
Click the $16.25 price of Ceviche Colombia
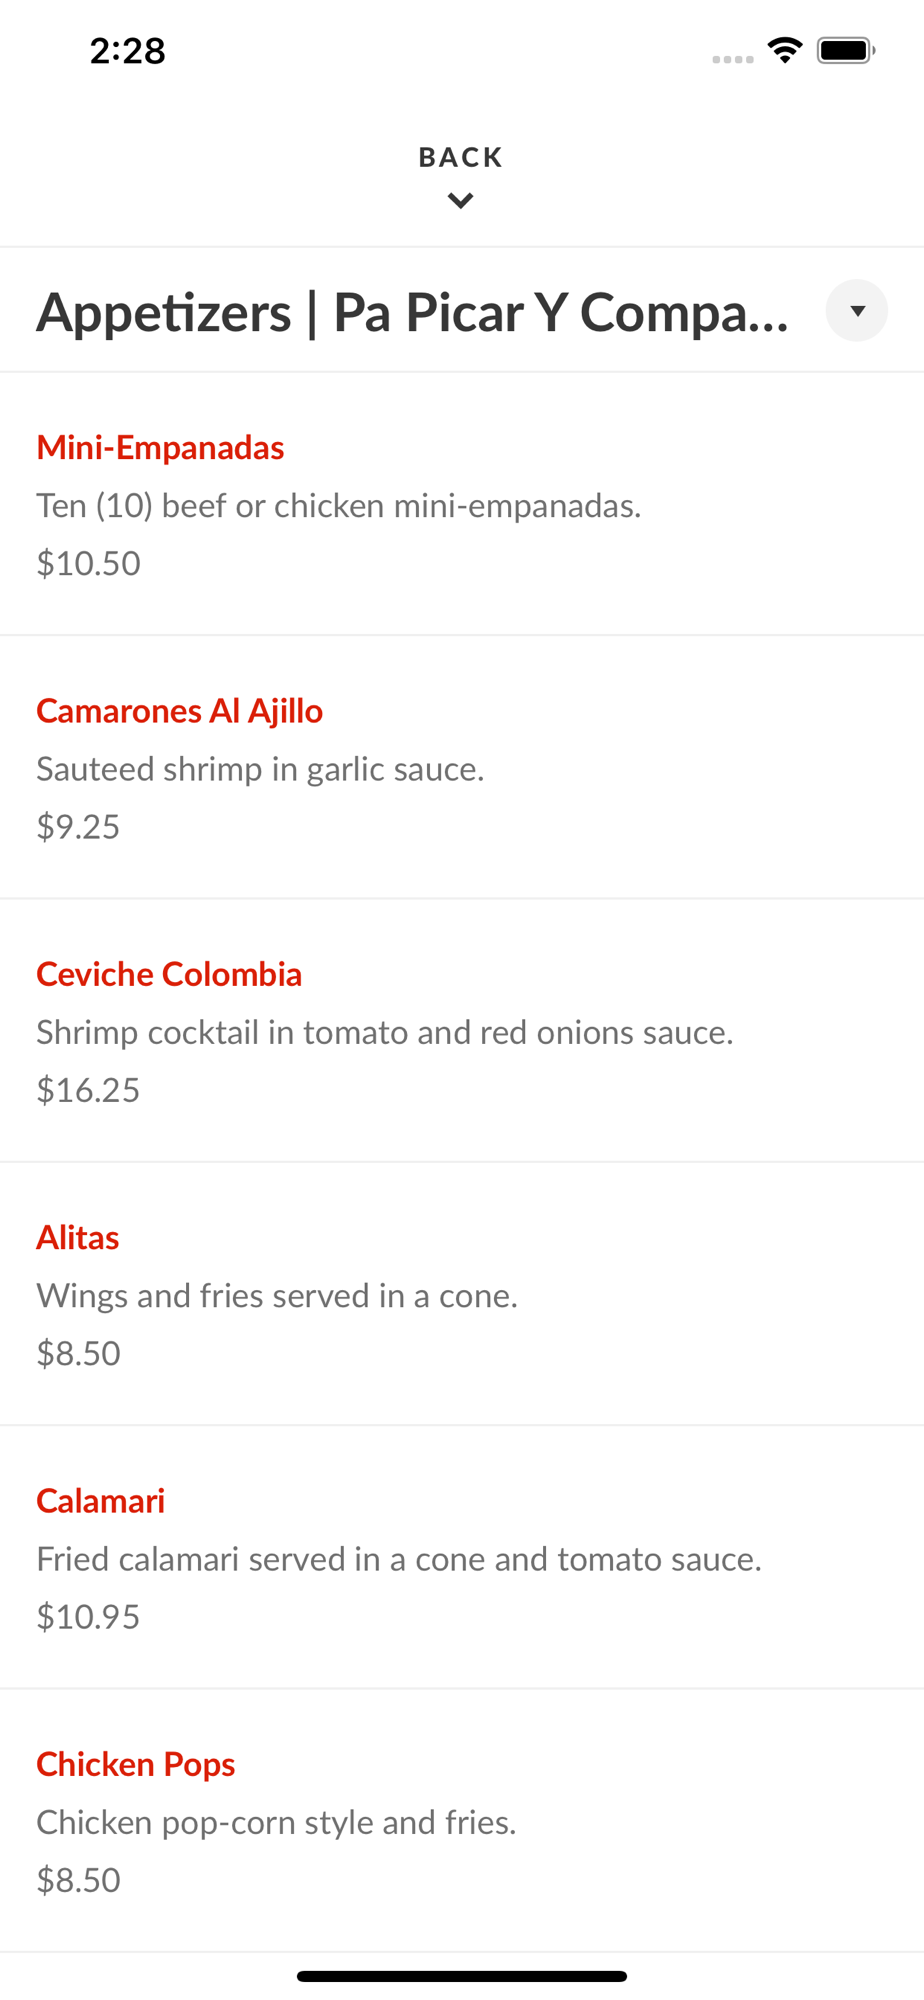pos(89,1090)
